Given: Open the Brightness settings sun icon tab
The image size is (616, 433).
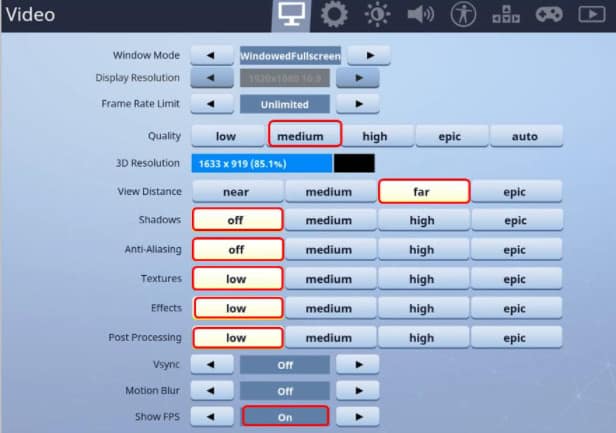Looking at the screenshot, I should point(377,15).
